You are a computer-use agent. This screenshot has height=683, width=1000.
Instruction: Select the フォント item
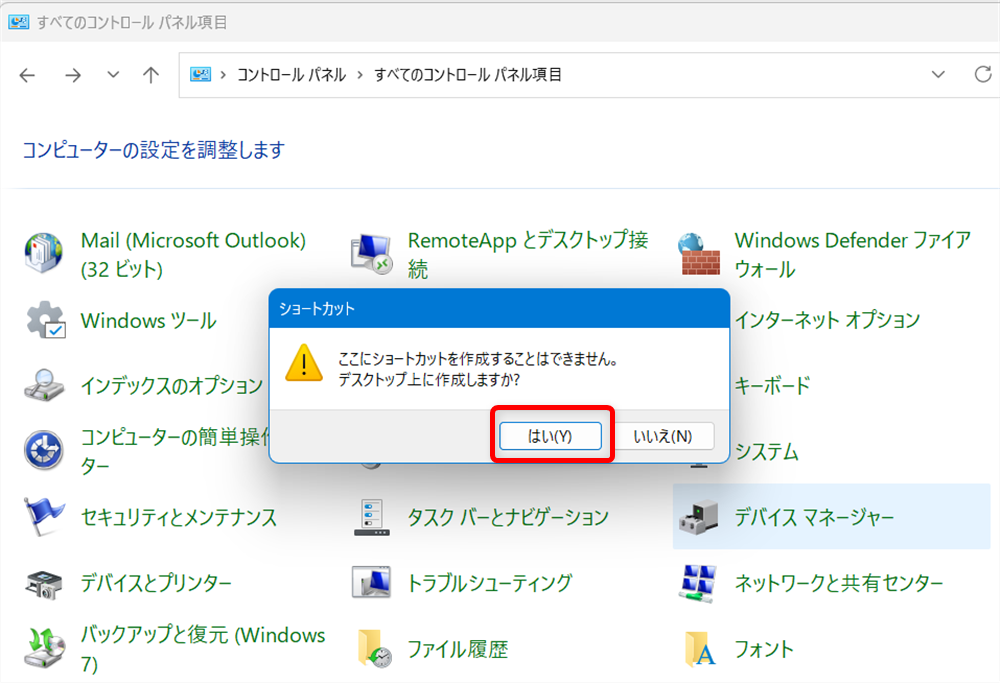pyautogui.click(x=764, y=648)
